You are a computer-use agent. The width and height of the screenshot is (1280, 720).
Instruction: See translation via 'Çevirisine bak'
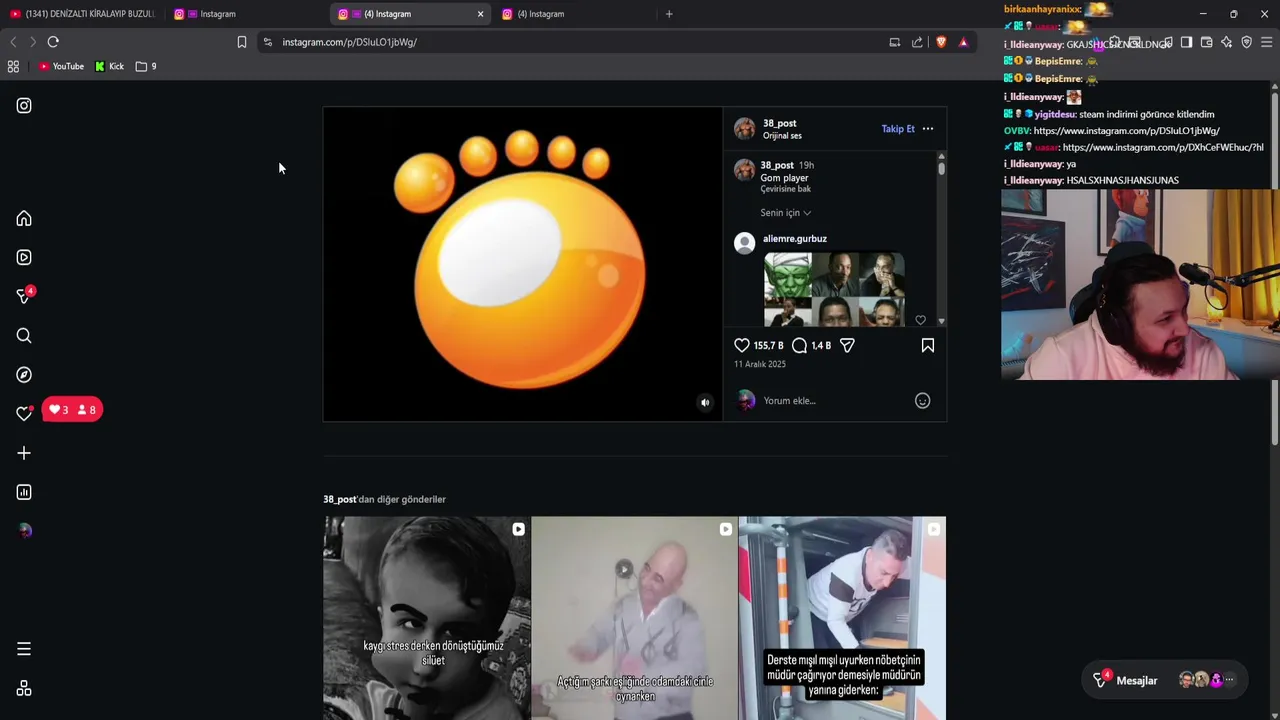point(786,189)
